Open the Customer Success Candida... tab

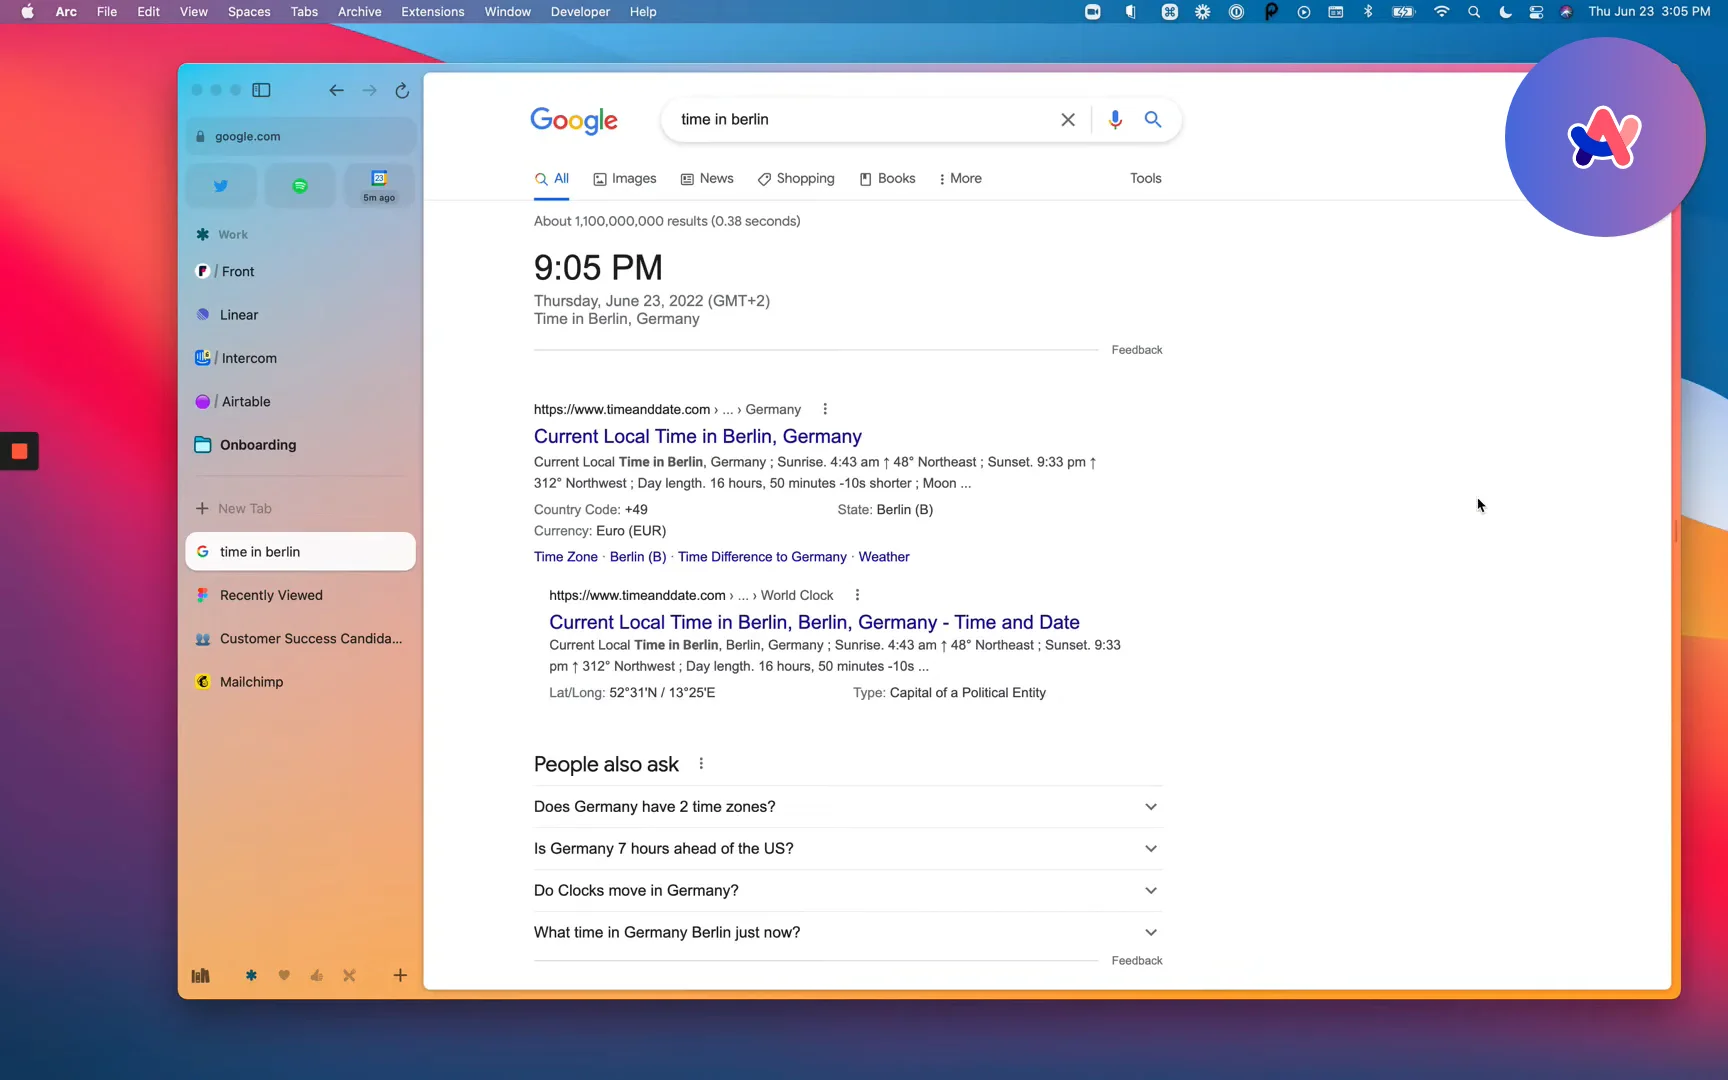[x=300, y=639]
